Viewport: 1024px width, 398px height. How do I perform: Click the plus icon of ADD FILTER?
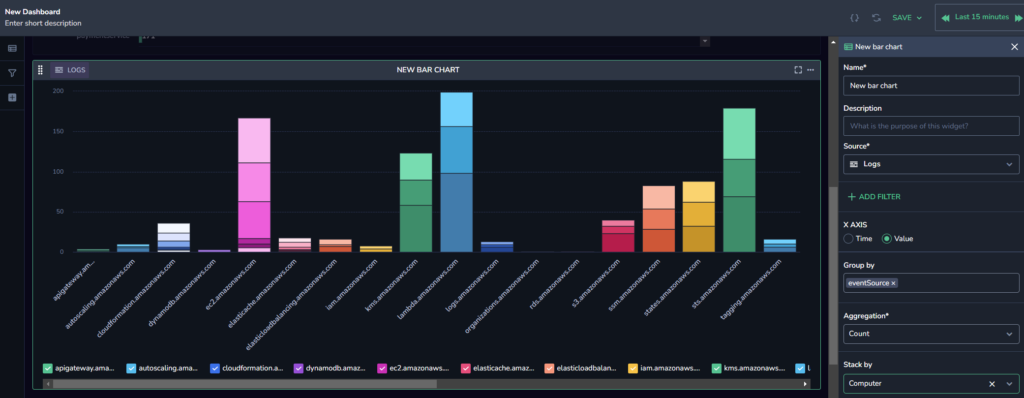pos(851,197)
